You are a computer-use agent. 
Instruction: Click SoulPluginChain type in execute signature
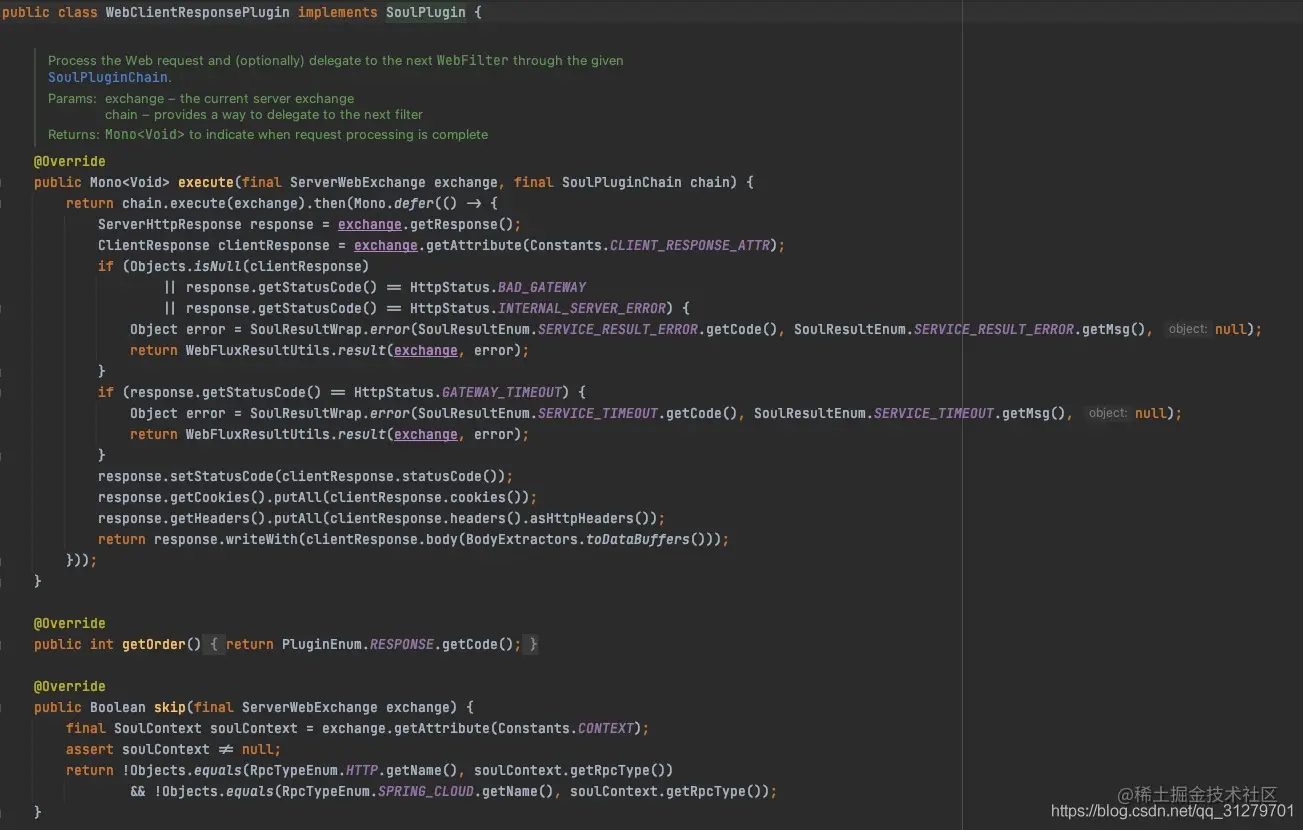pos(622,182)
